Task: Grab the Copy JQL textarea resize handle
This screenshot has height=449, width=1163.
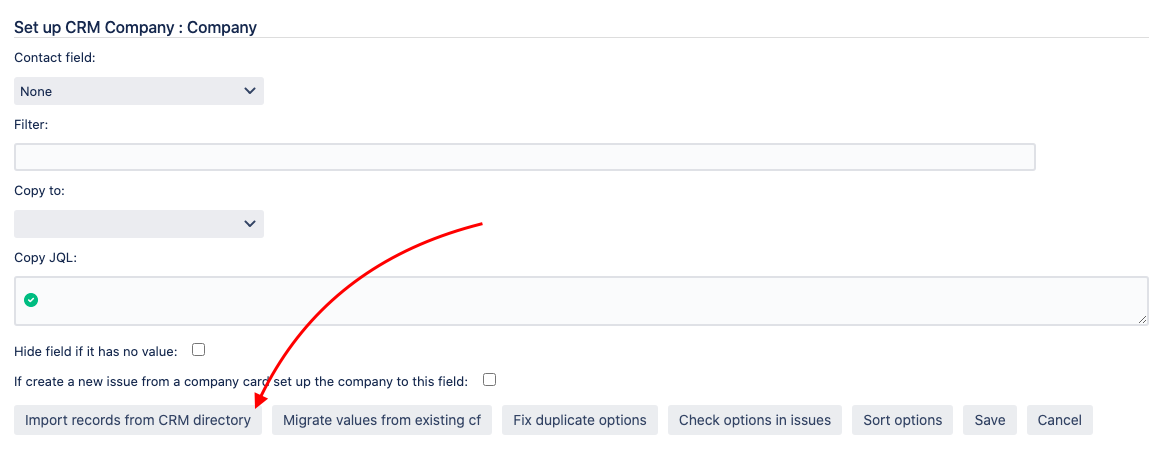Action: pyautogui.click(x=1143, y=319)
